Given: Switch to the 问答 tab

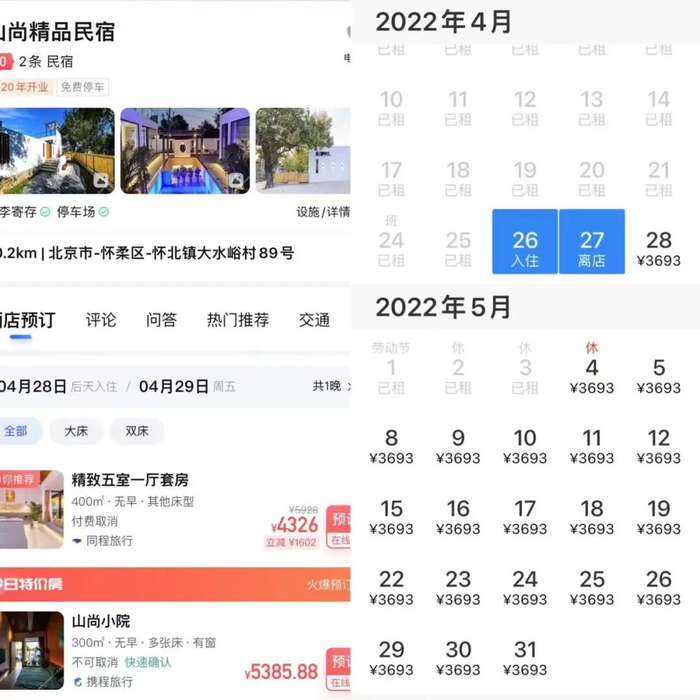Looking at the screenshot, I should pyautogui.click(x=162, y=320).
